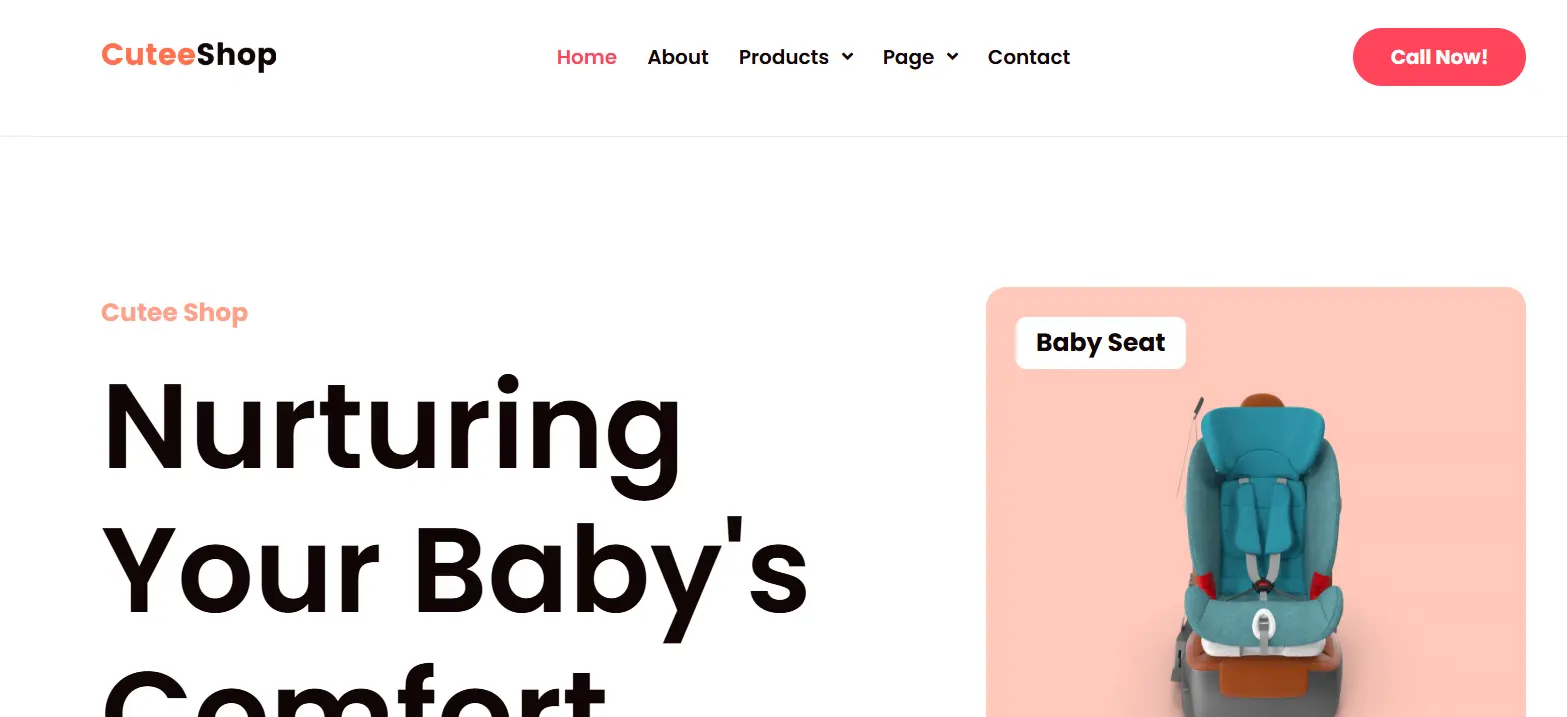
Task: Select the Baby Seat label badge
Action: coord(1100,343)
